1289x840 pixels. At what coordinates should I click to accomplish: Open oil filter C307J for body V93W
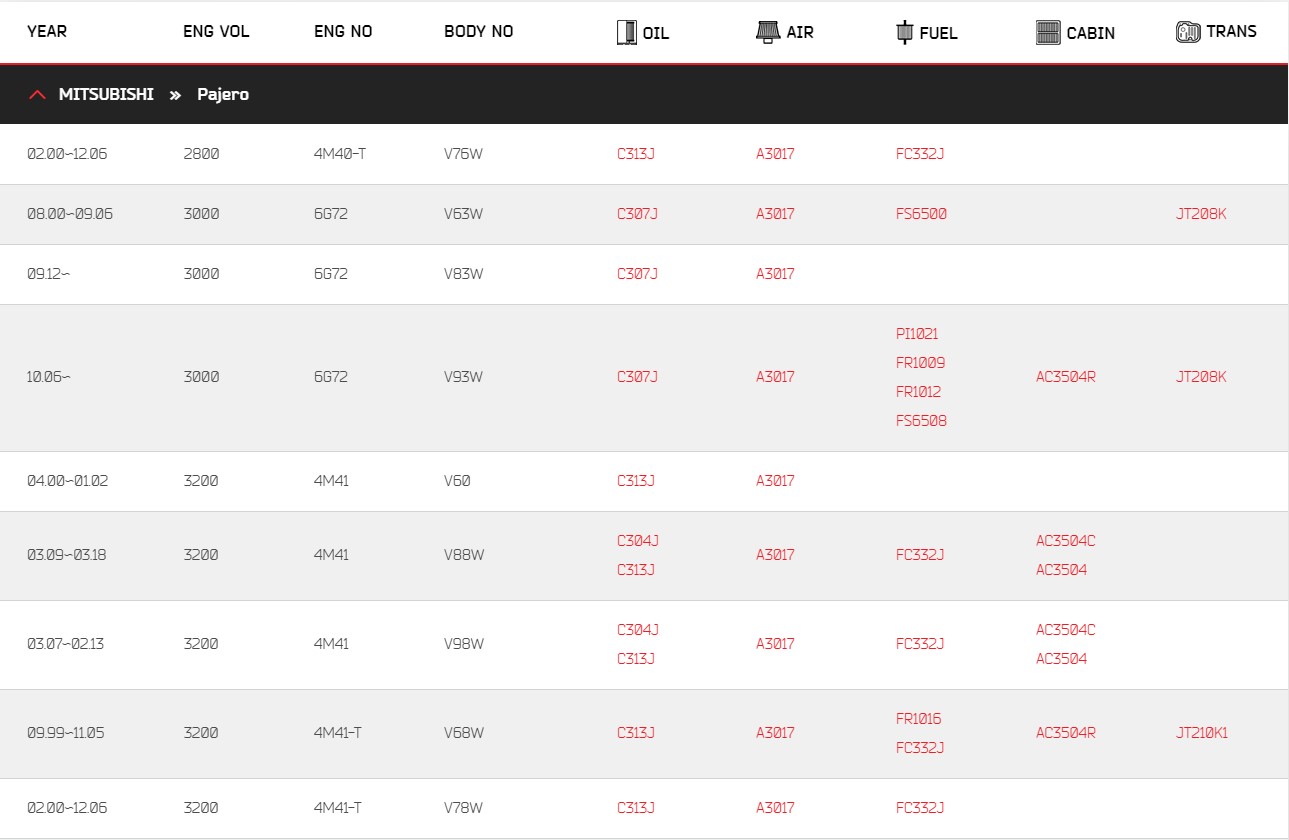[x=637, y=377]
